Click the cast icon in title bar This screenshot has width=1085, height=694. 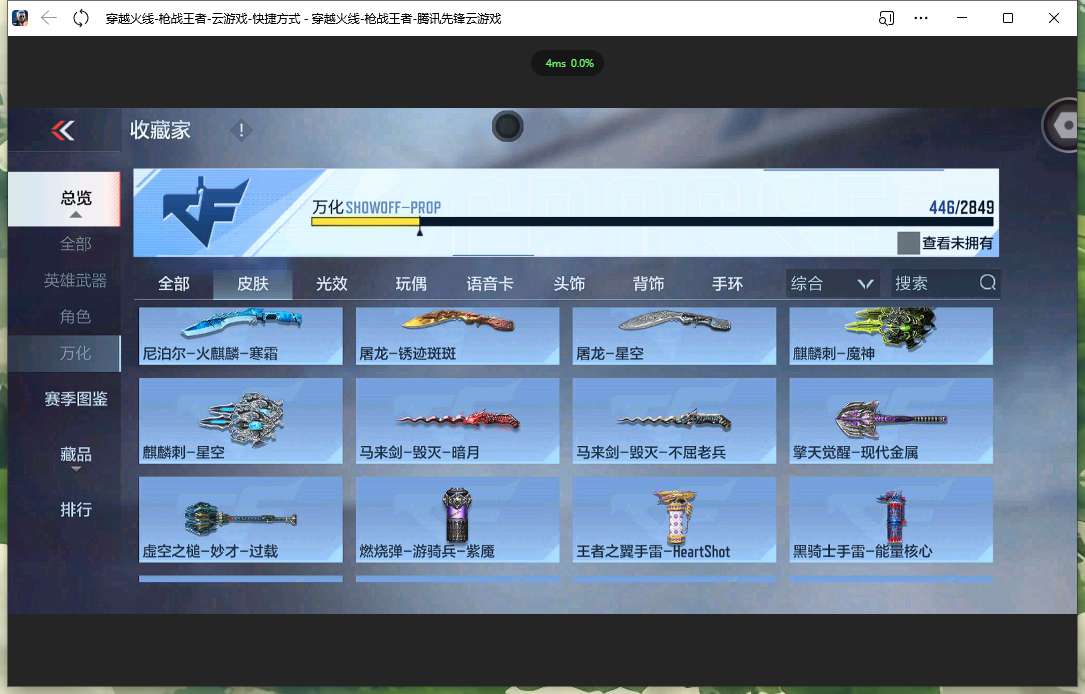[x=886, y=18]
